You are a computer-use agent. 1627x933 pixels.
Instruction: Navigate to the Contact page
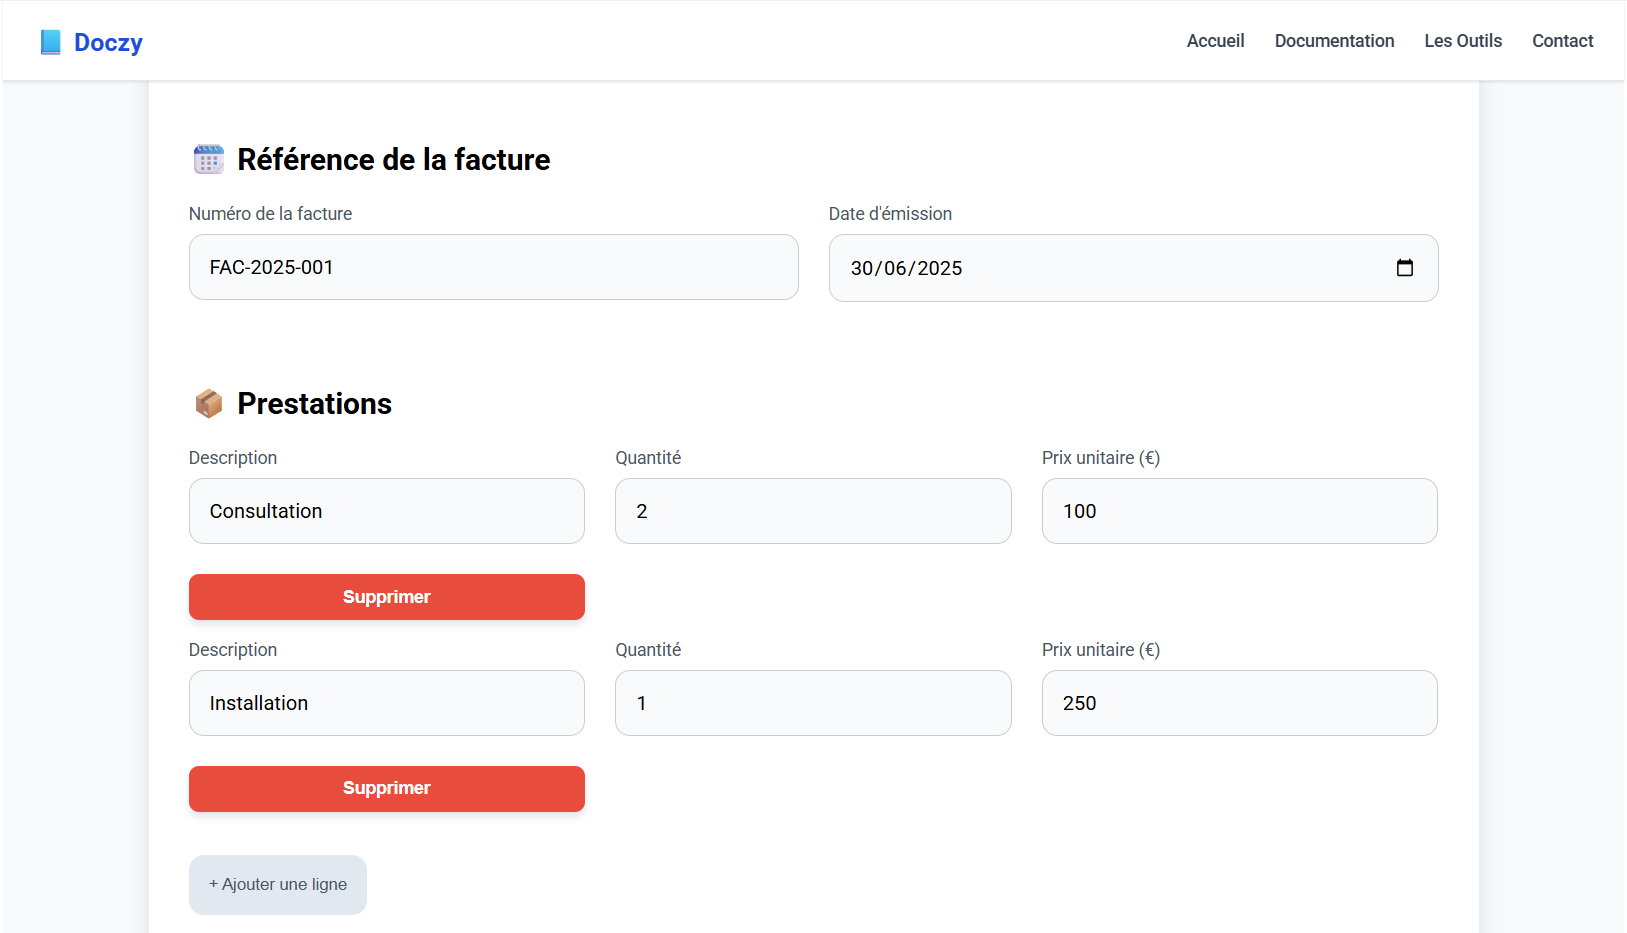point(1562,41)
